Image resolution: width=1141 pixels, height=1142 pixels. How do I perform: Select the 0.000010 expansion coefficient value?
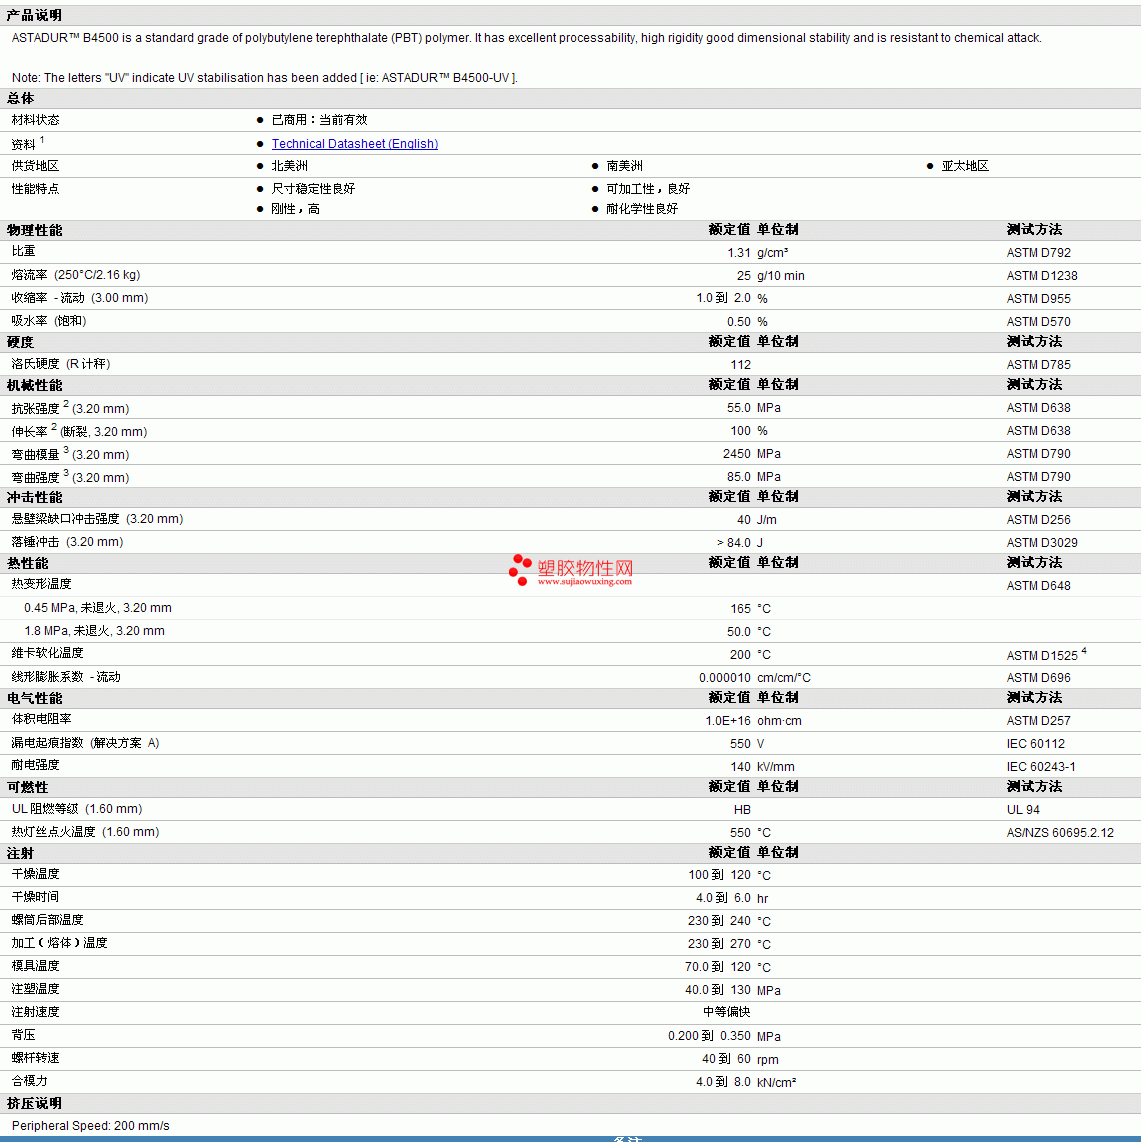tap(725, 678)
